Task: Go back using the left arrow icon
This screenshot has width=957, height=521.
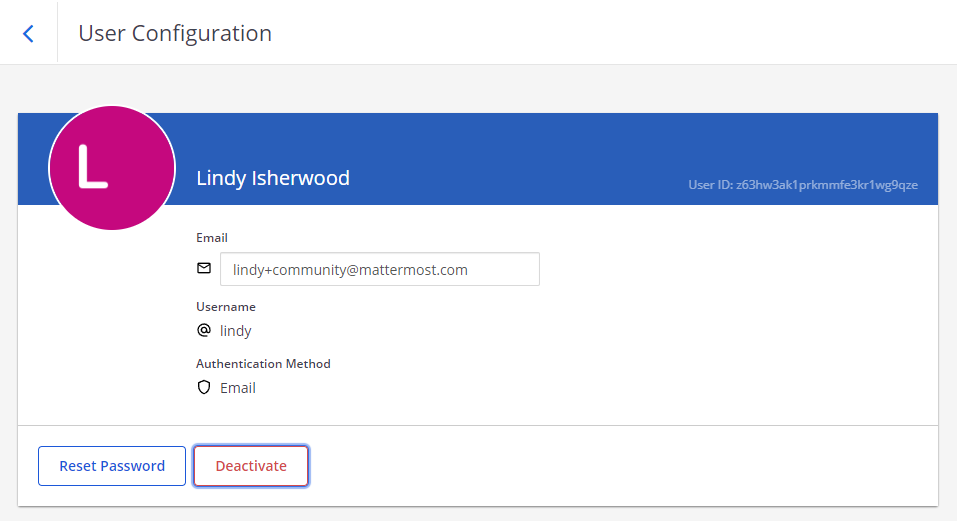Action: (x=28, y=33)
